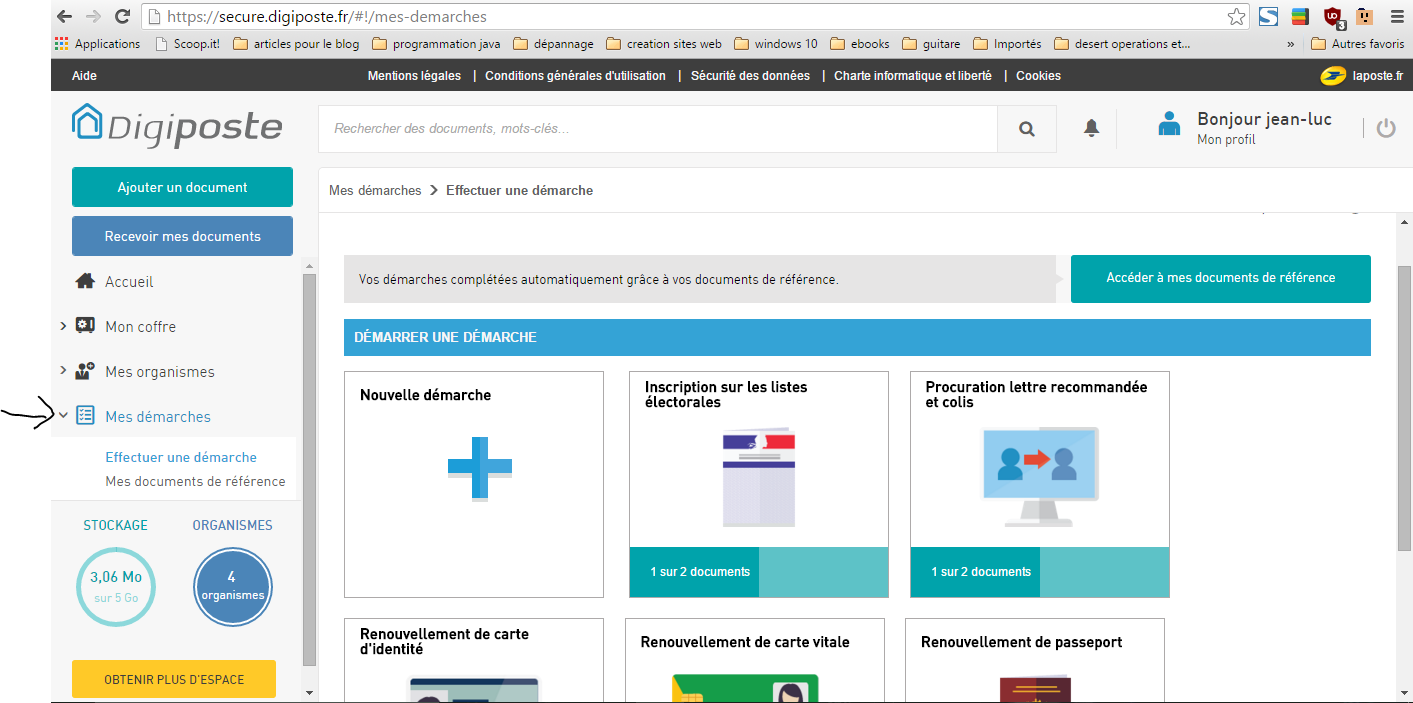Open 'ebooks' bookmarks folder
The image size is (1413, 703).
click(x=860, y=44)
